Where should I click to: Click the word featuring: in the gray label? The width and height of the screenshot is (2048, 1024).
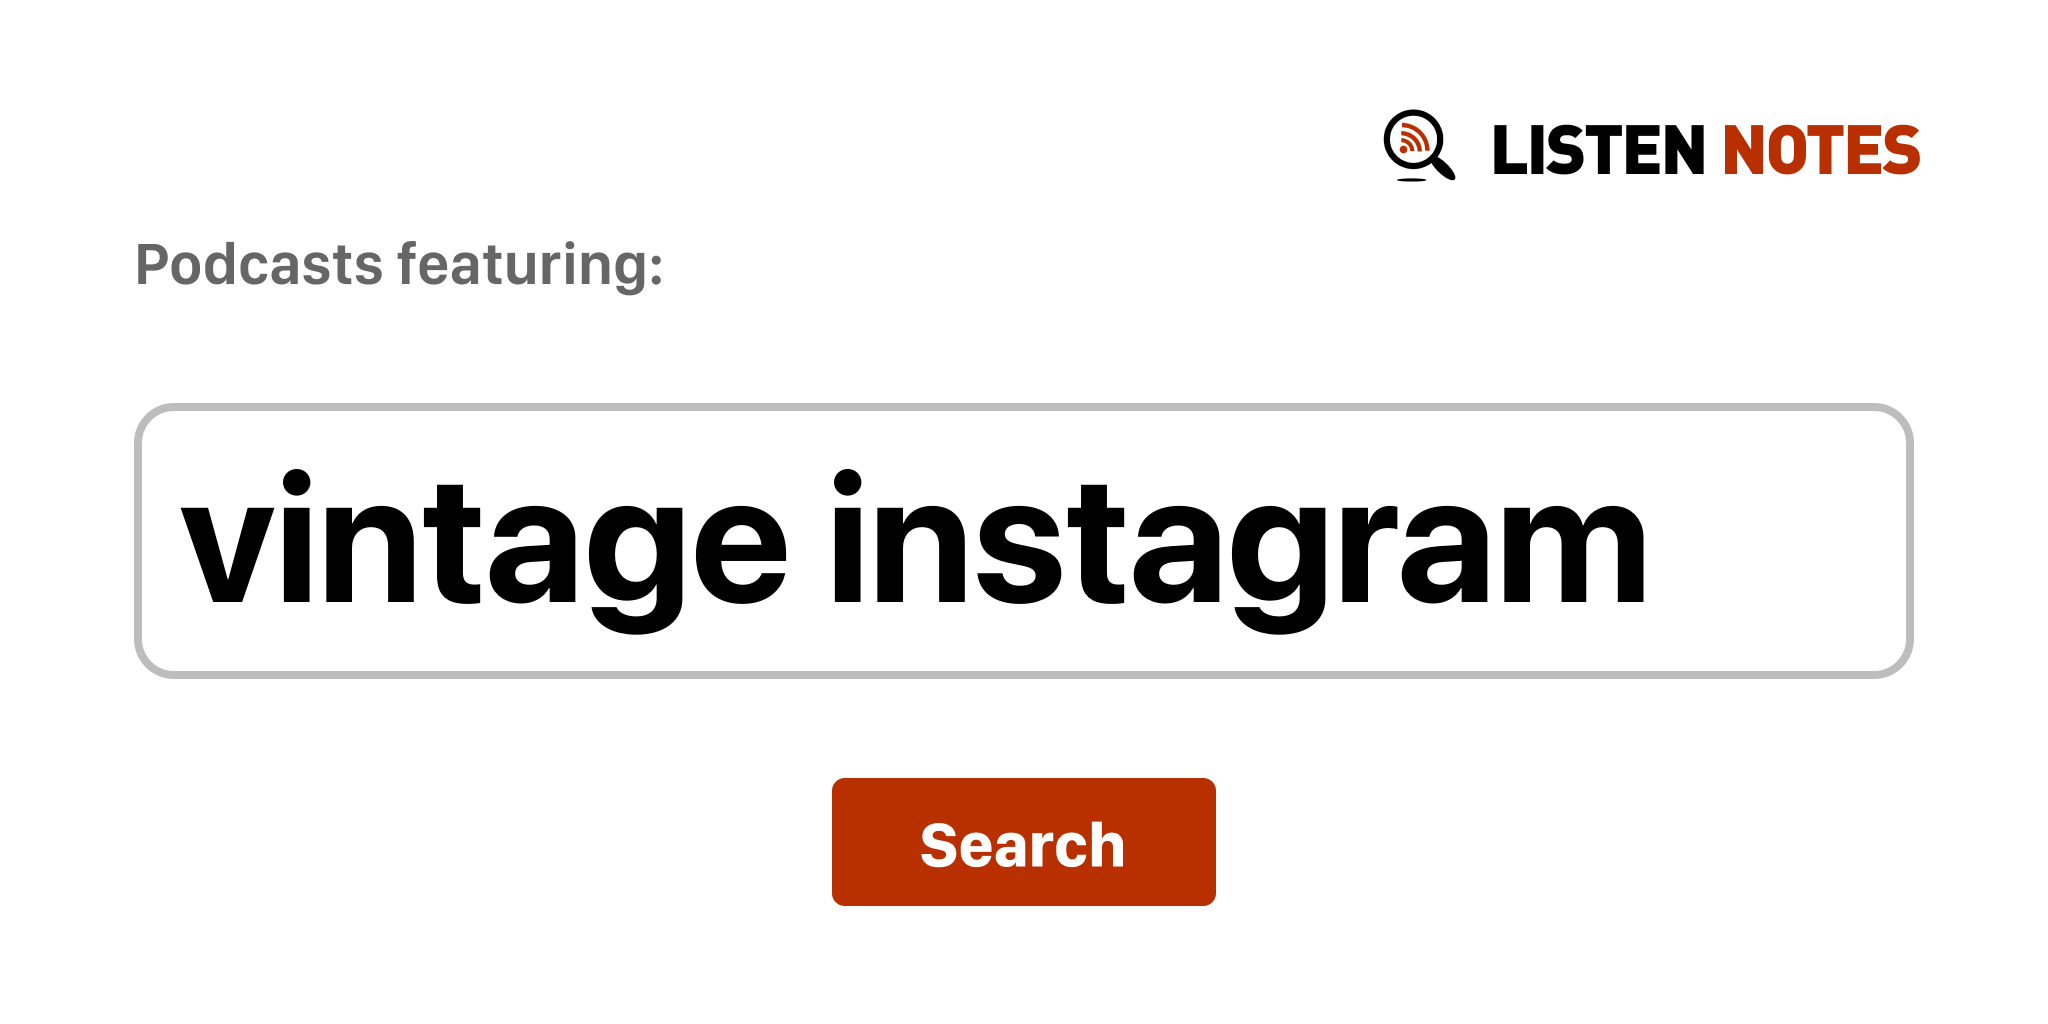coord(530,266)
